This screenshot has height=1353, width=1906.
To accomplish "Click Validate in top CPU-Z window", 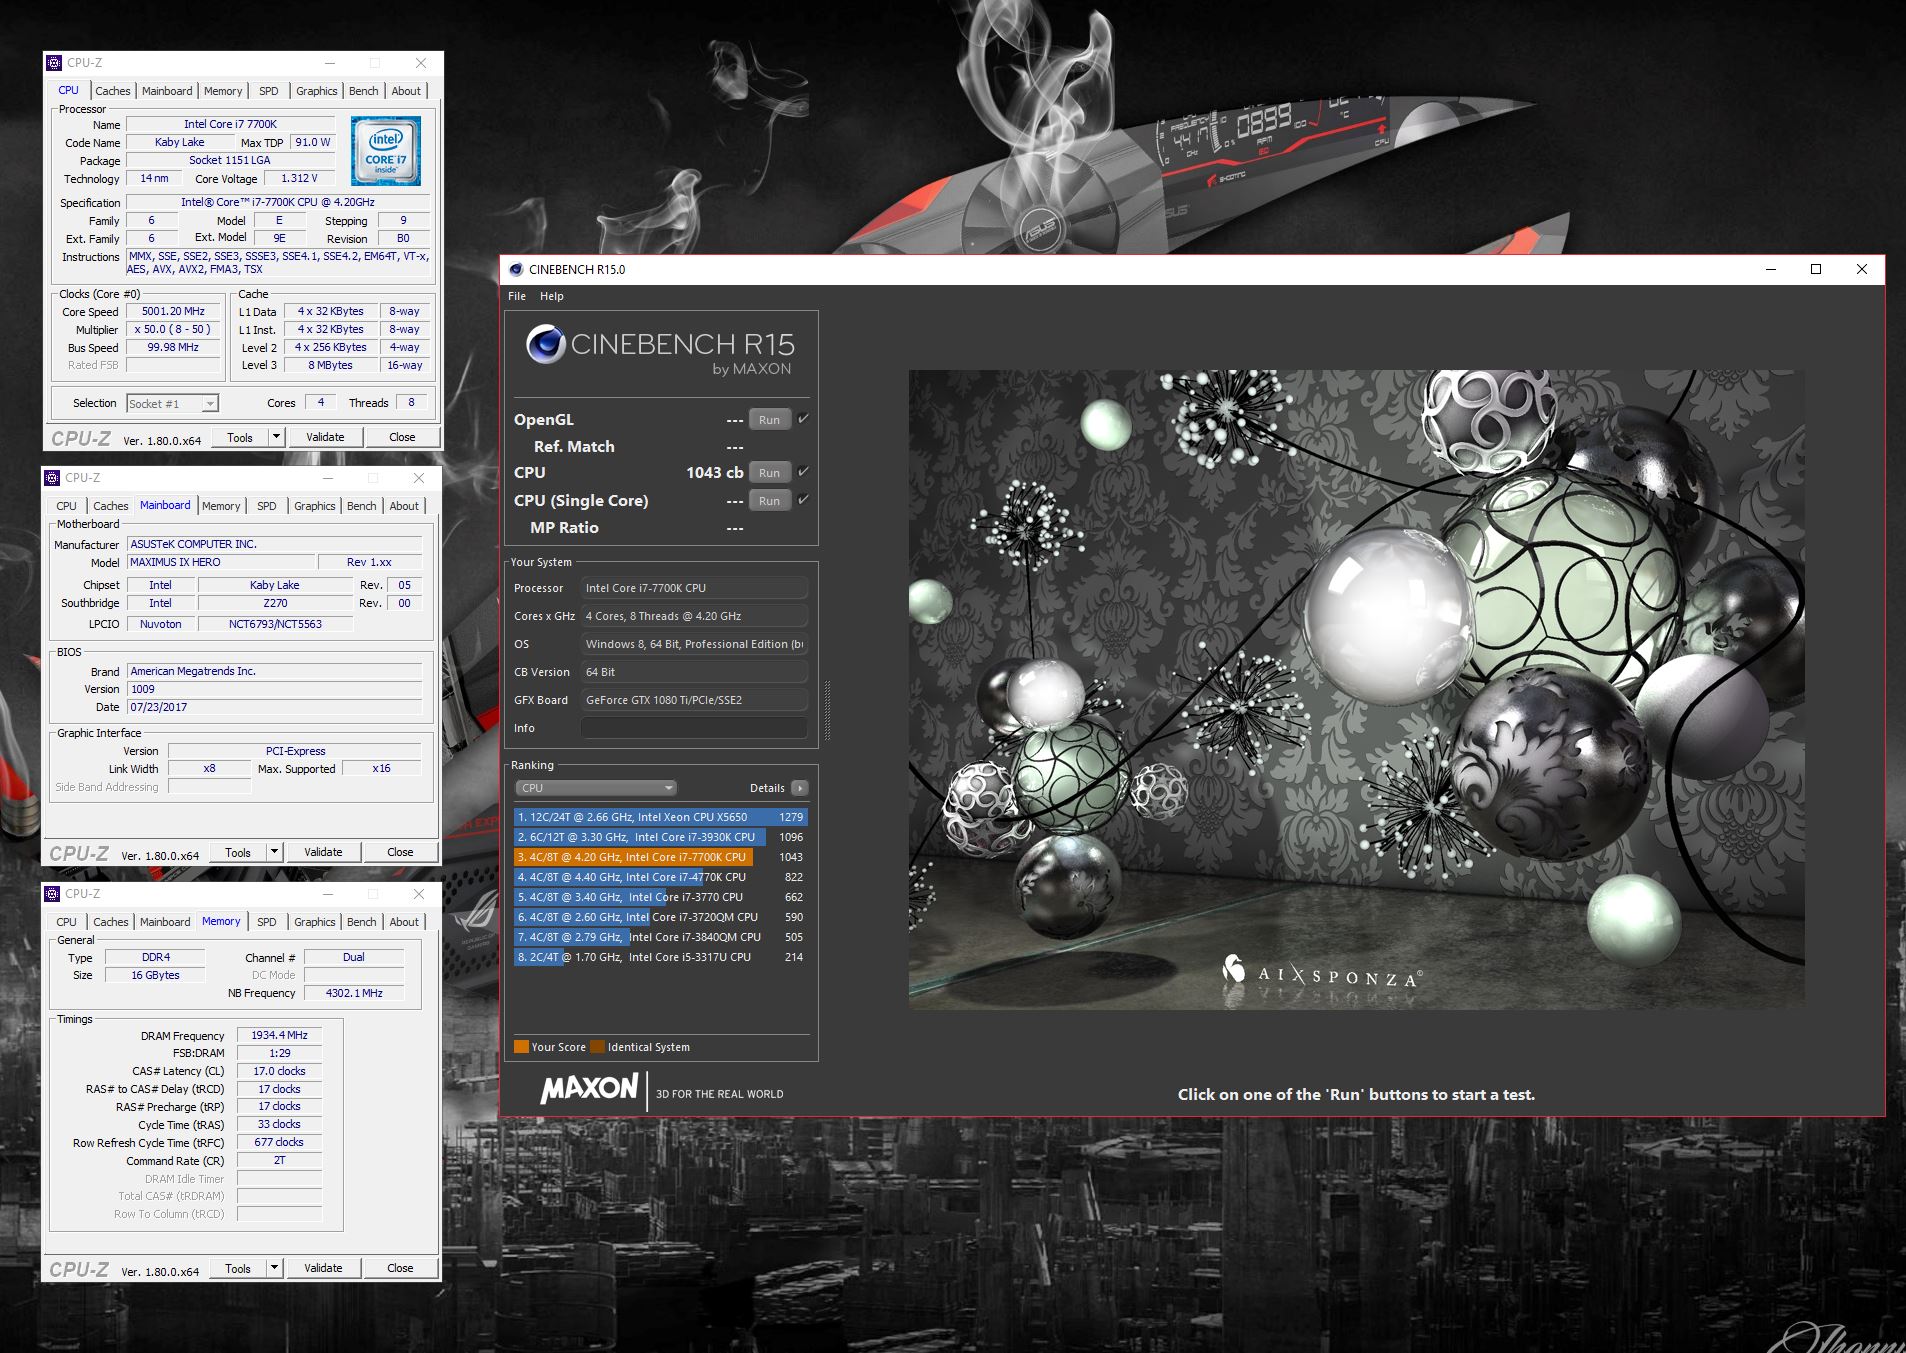I will (325, 437).
